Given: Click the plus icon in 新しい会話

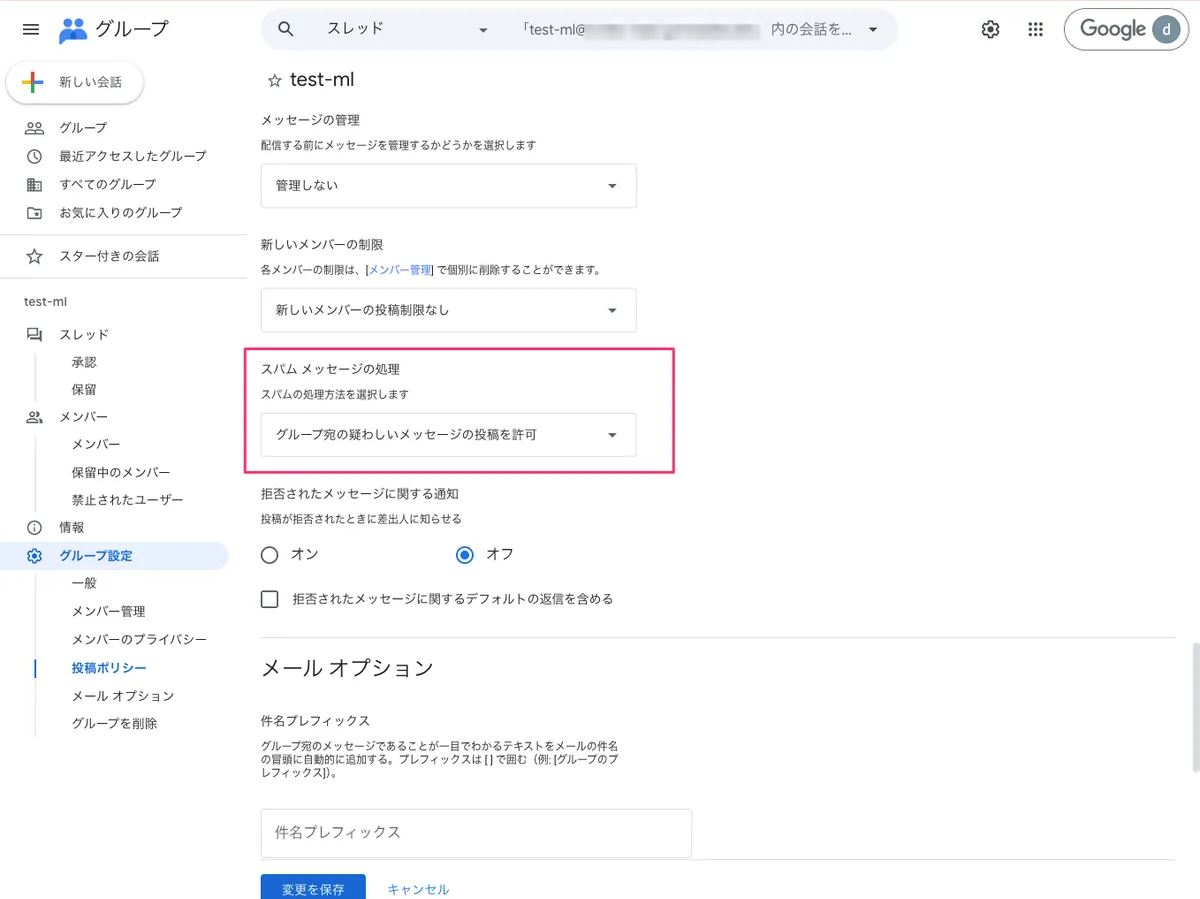Looking at the screenshot, I should click(x=33, y=82).
